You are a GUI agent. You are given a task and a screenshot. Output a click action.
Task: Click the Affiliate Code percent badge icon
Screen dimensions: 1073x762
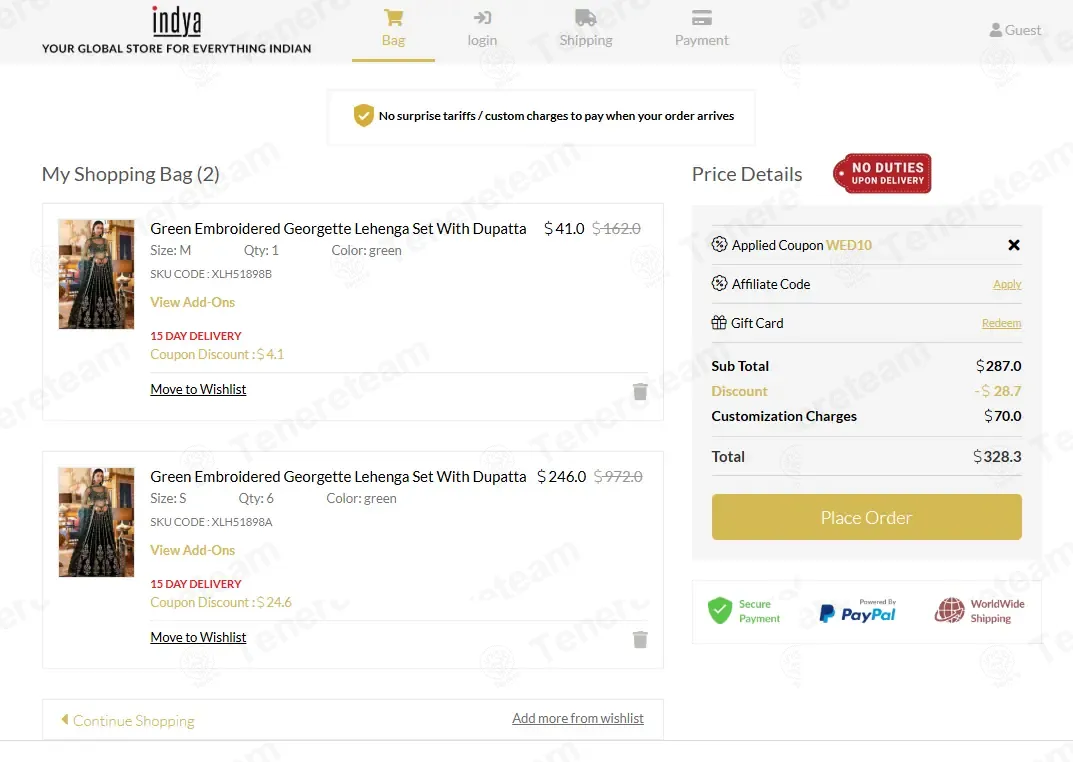719,283
